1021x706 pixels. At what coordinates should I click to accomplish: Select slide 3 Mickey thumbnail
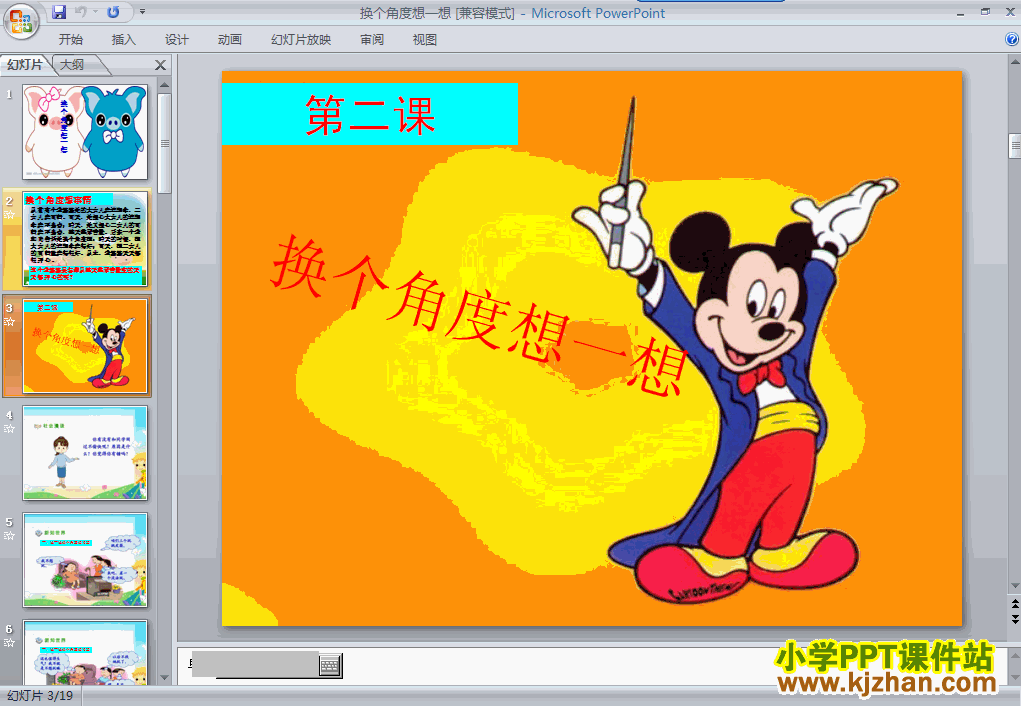tap(85, 346)
